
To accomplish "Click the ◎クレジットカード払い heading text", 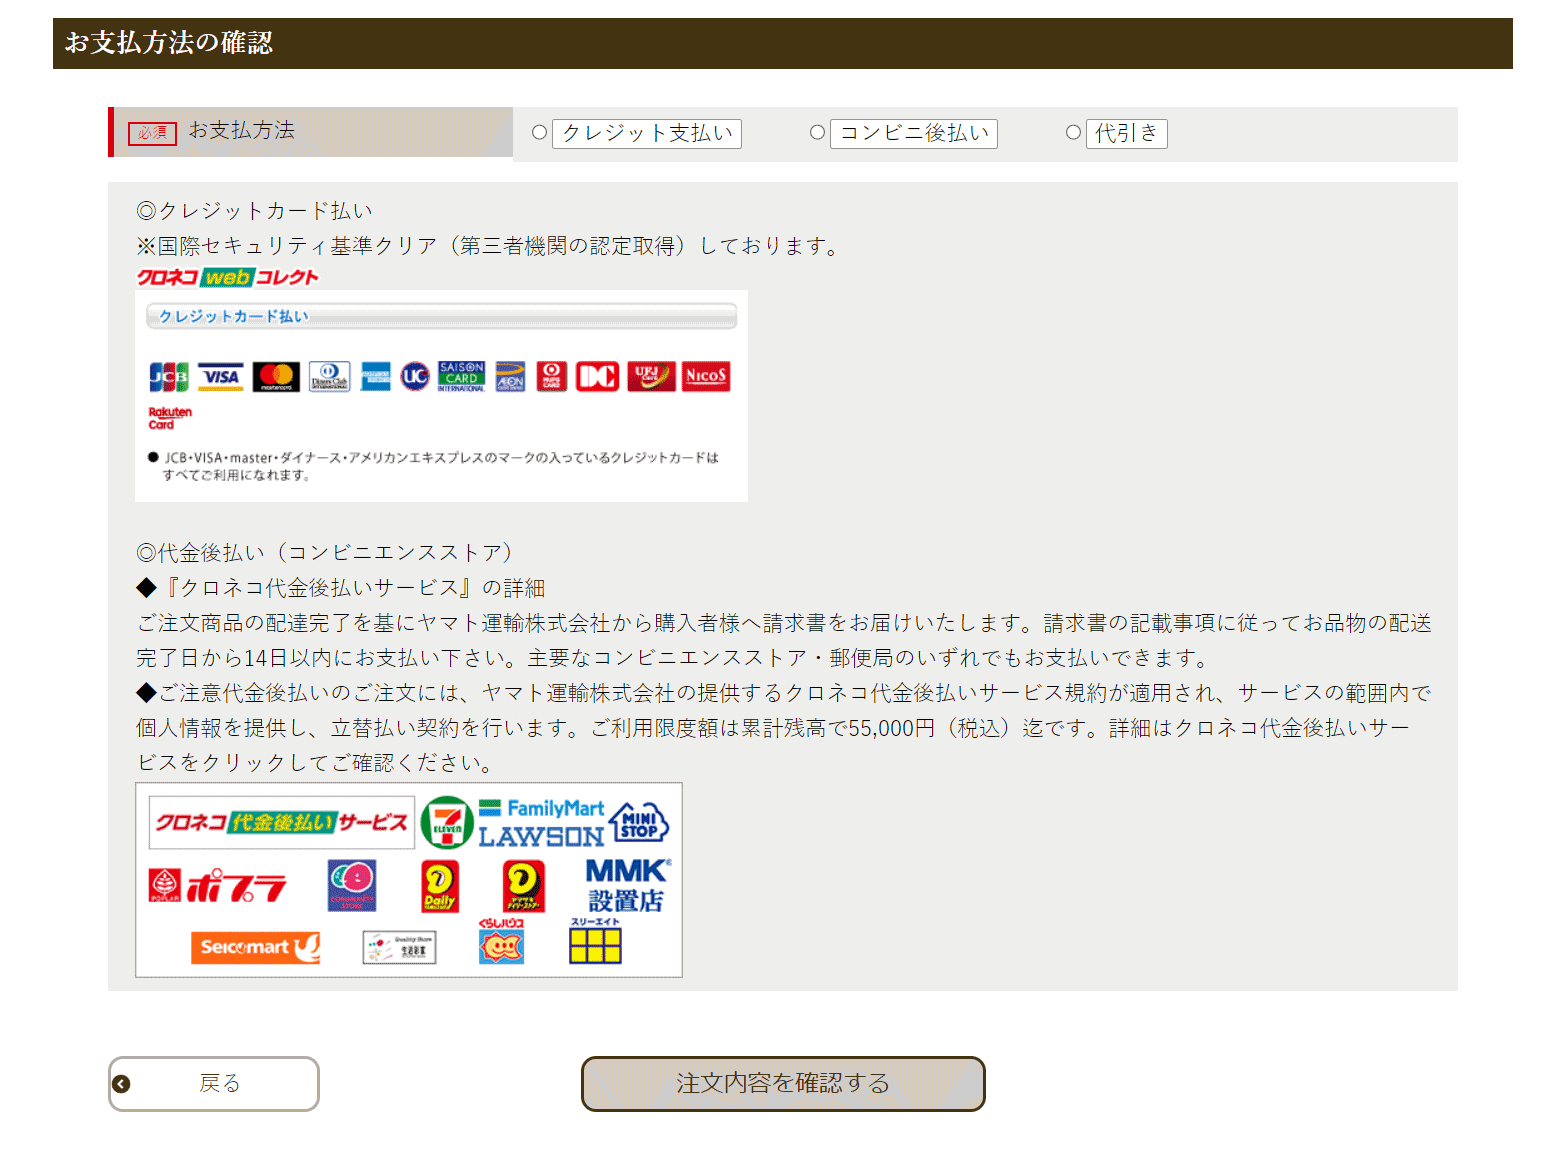I will click(255, 211).
